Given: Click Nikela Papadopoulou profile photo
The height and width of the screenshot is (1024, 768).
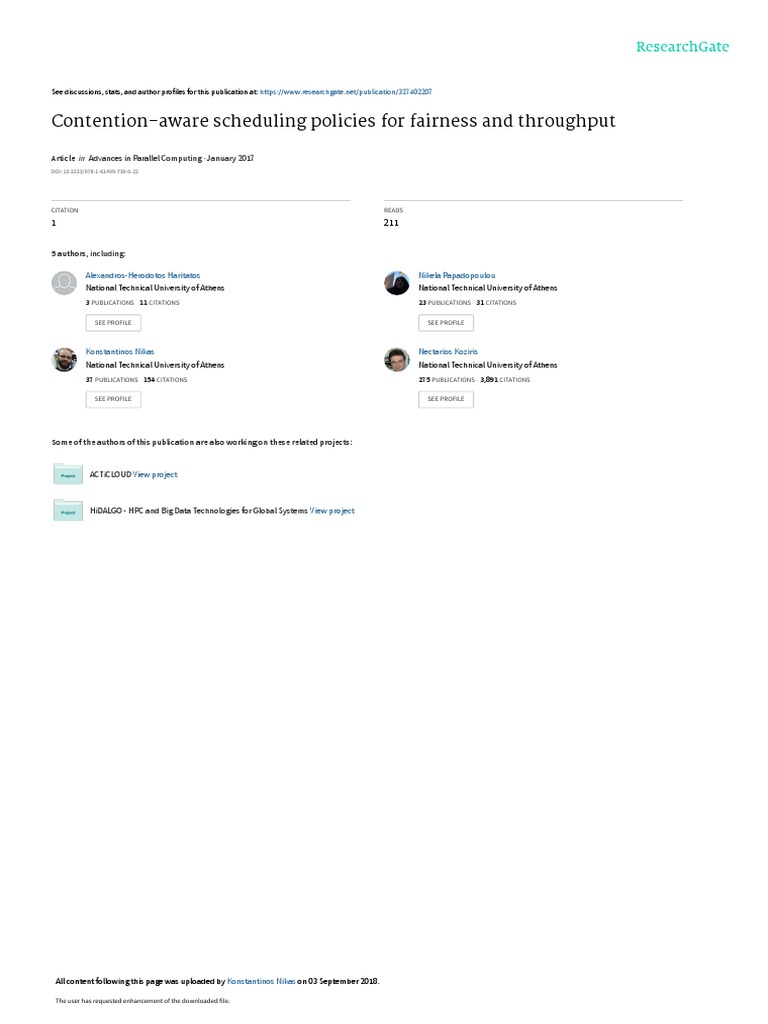Looking at the screenshot, I should click(396, 283).
